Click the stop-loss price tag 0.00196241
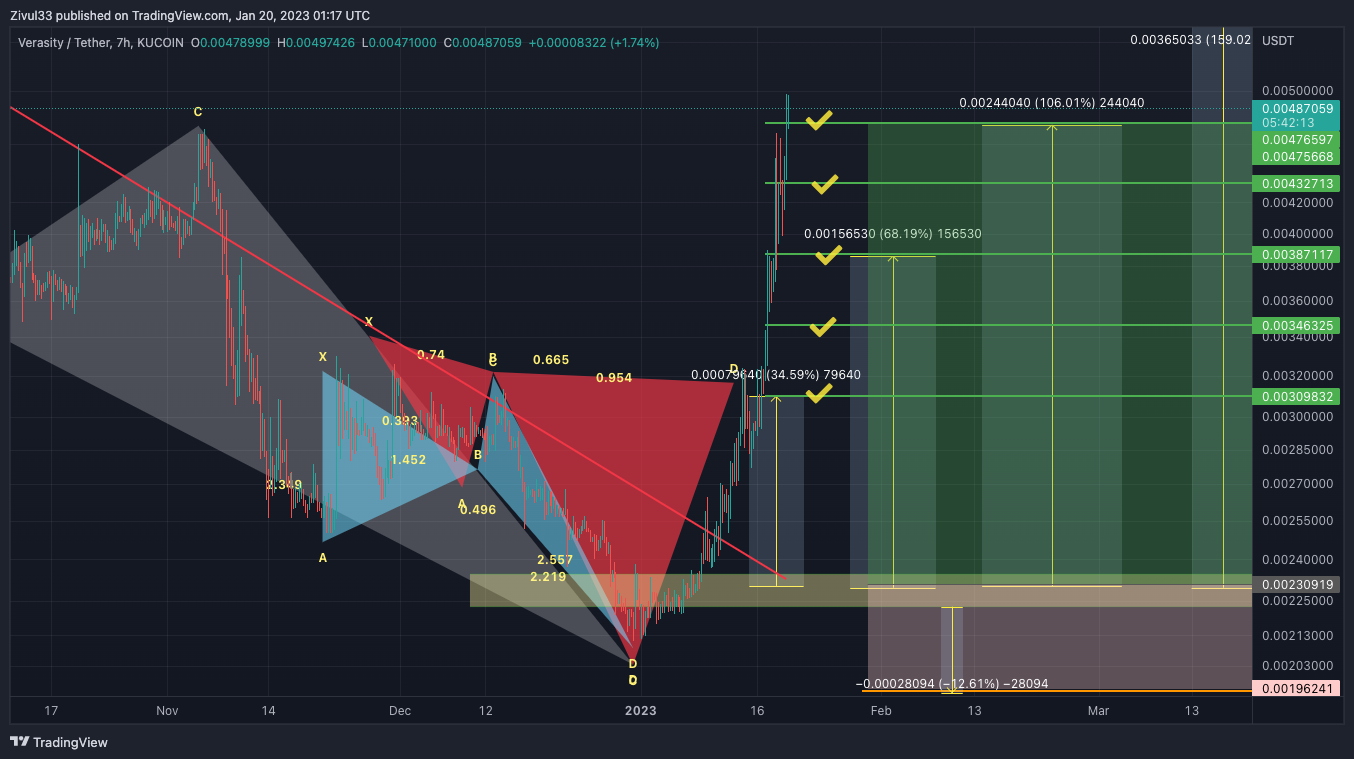This screenshot has height=759, width=1354. click(x=1297, y=689)
